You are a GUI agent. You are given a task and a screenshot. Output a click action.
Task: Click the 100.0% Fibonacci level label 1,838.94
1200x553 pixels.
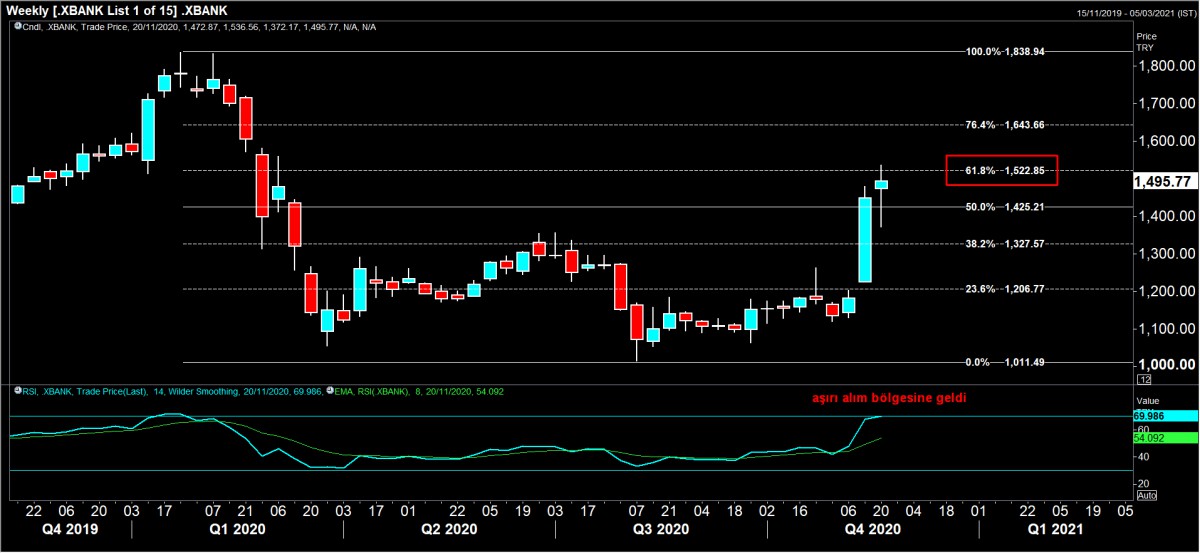(1004, 52)
